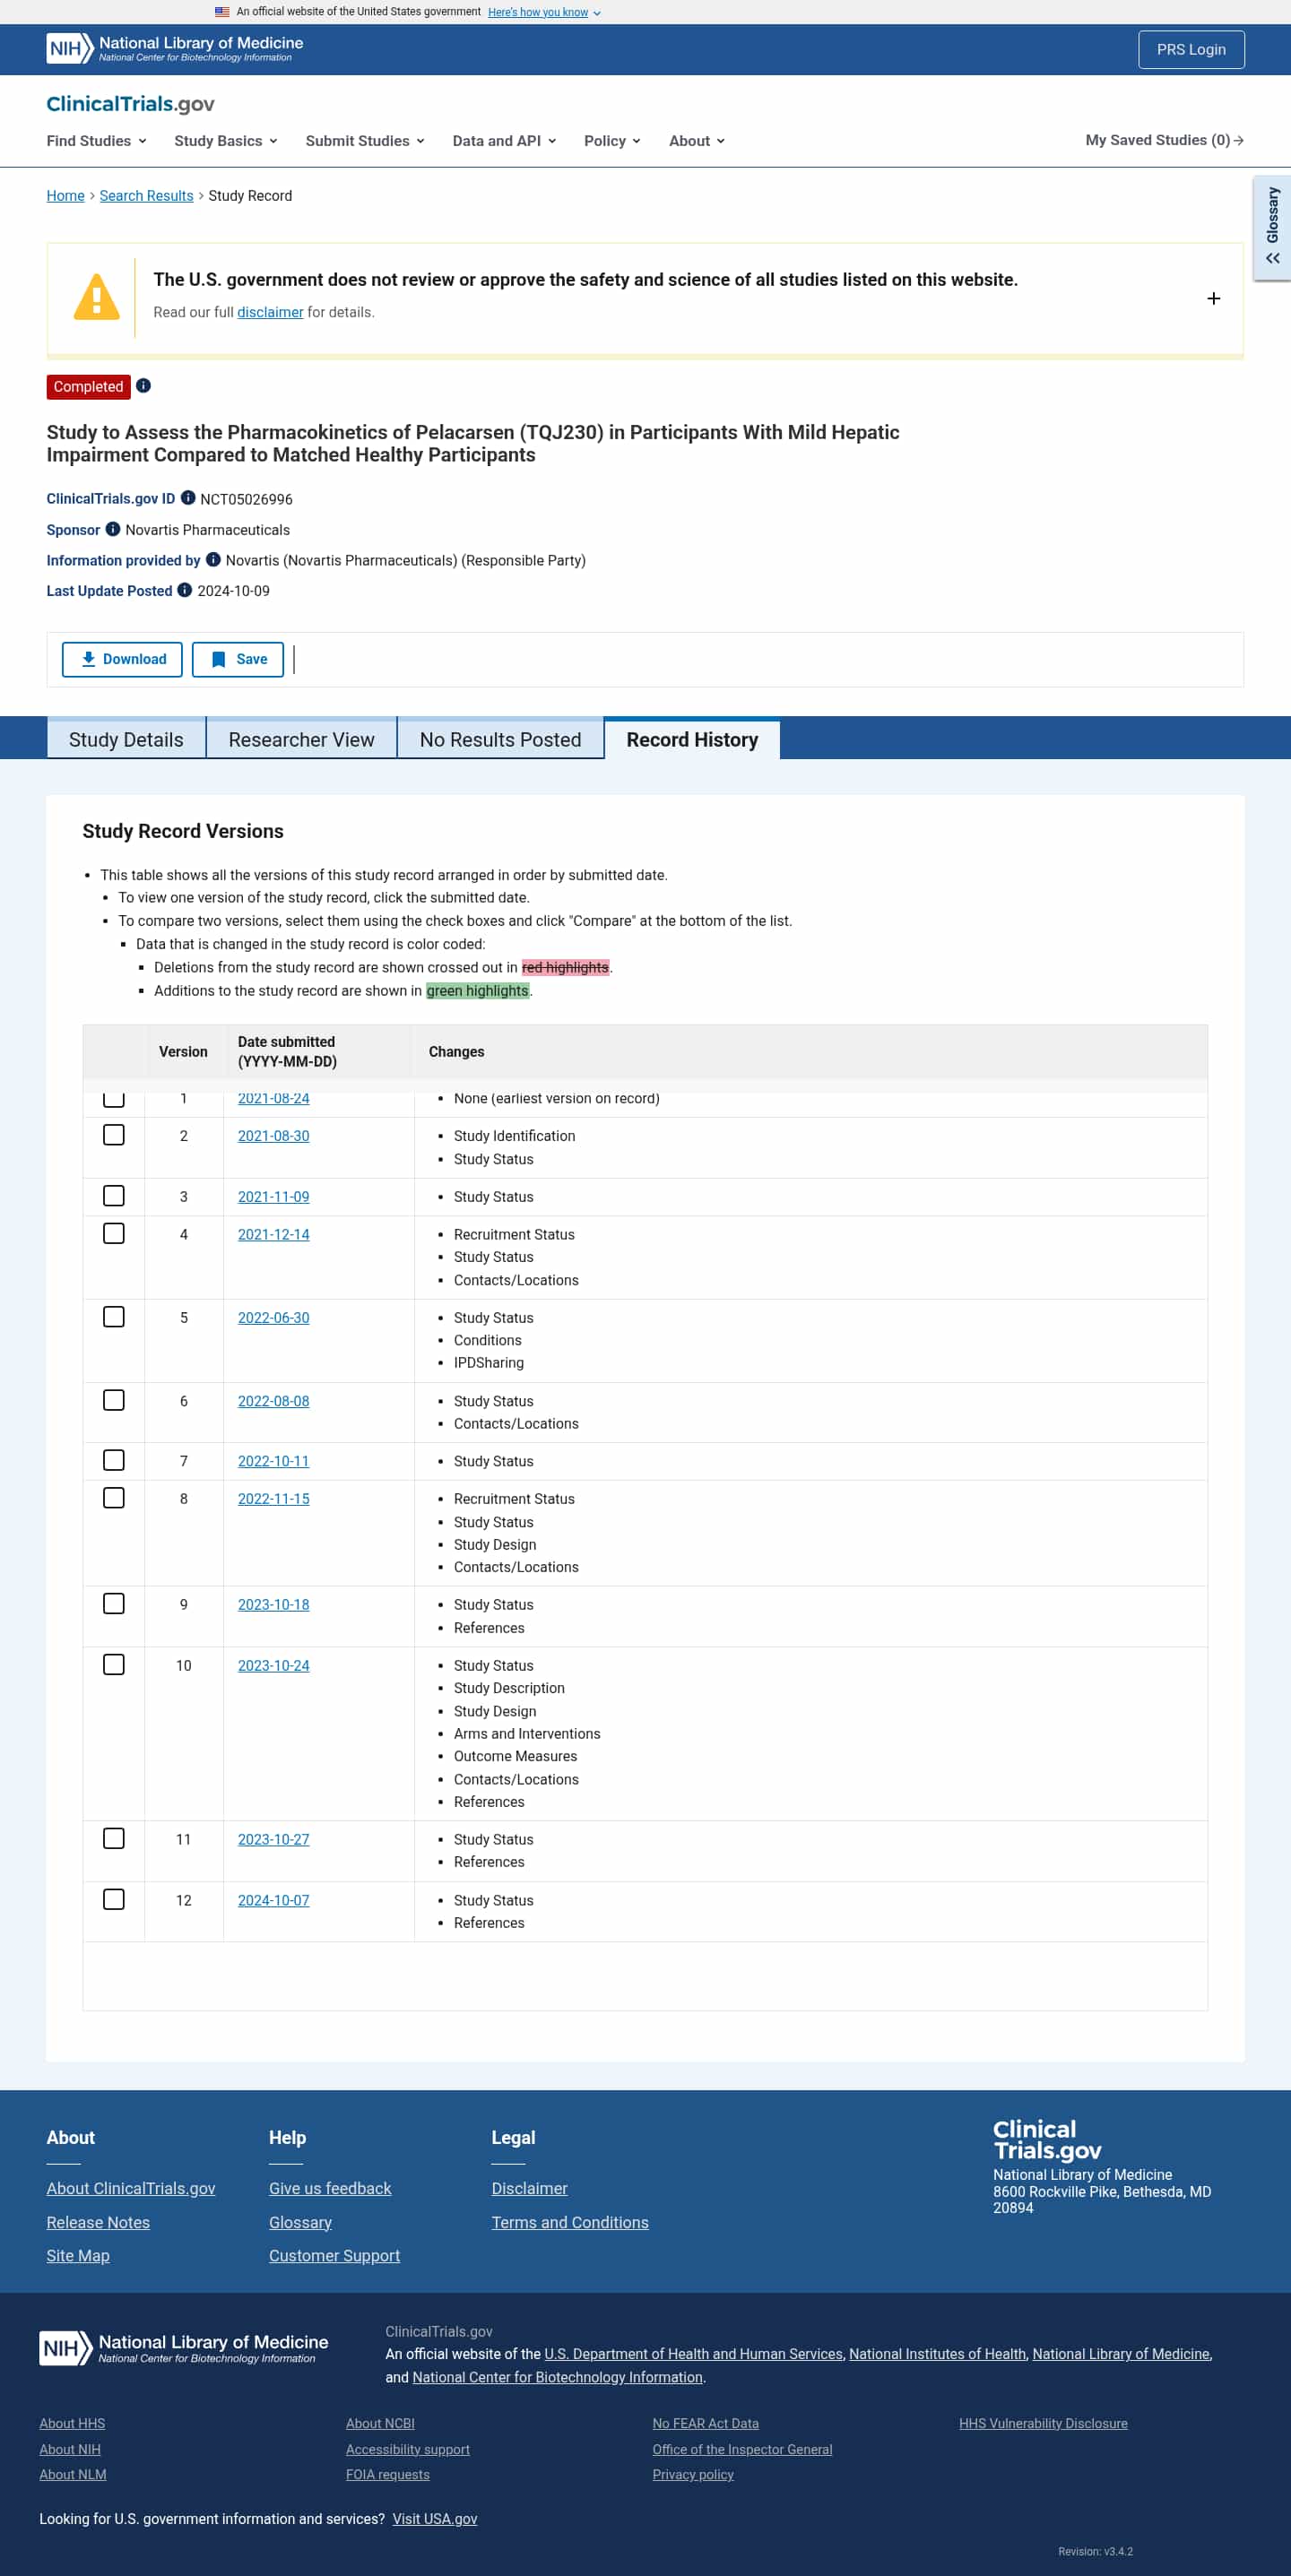Viewport: 1291px width, 2576px height.
Task: Tick the checkbox for version 8
Action: point(114,1498)
